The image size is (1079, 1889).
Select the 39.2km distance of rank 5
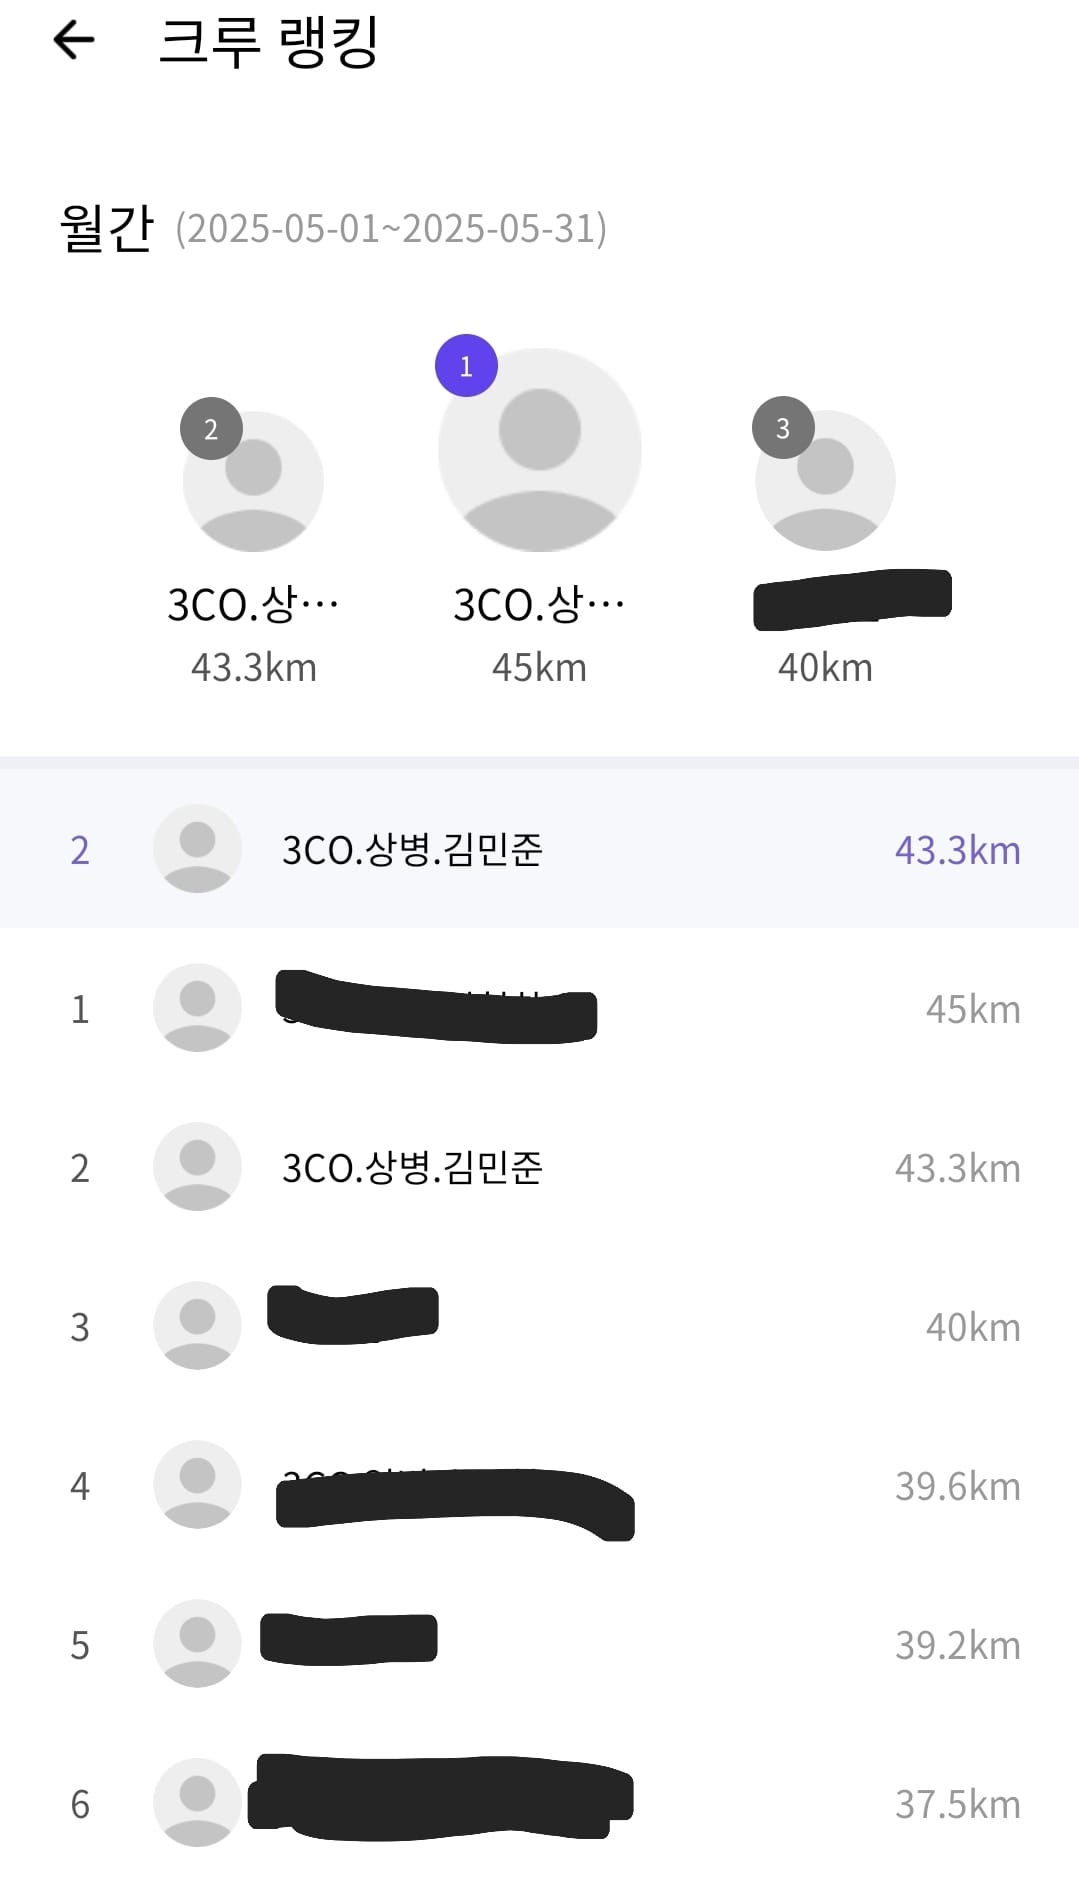click(957, 1646)
